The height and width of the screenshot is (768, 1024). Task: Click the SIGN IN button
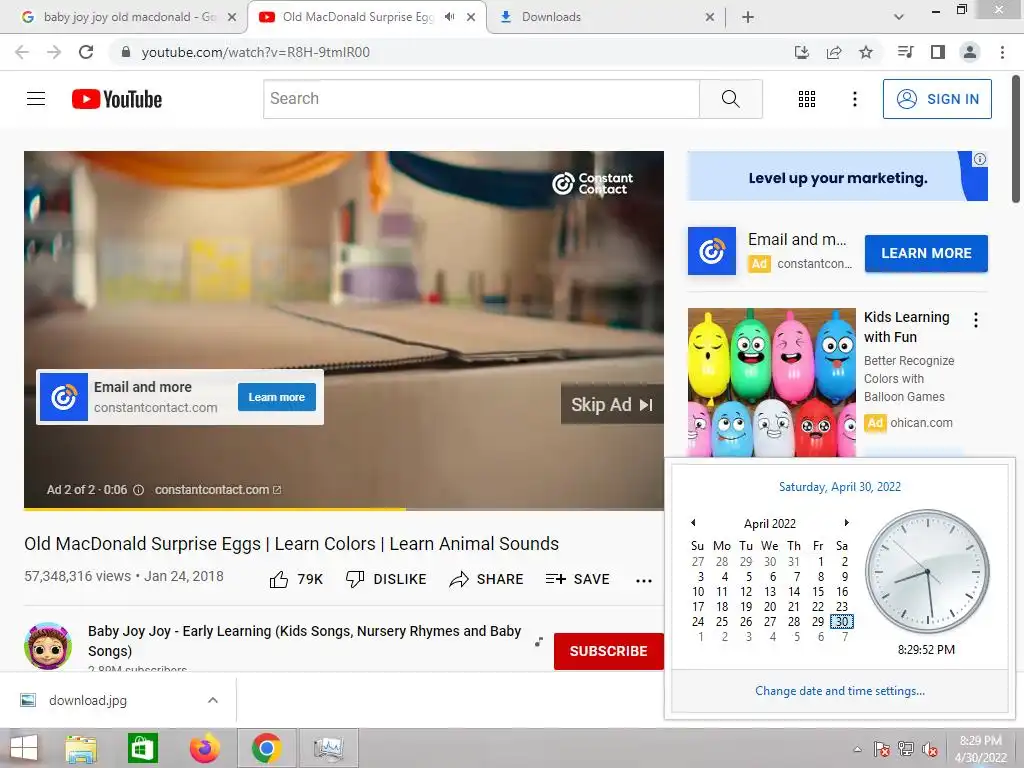tap(937, 99)
